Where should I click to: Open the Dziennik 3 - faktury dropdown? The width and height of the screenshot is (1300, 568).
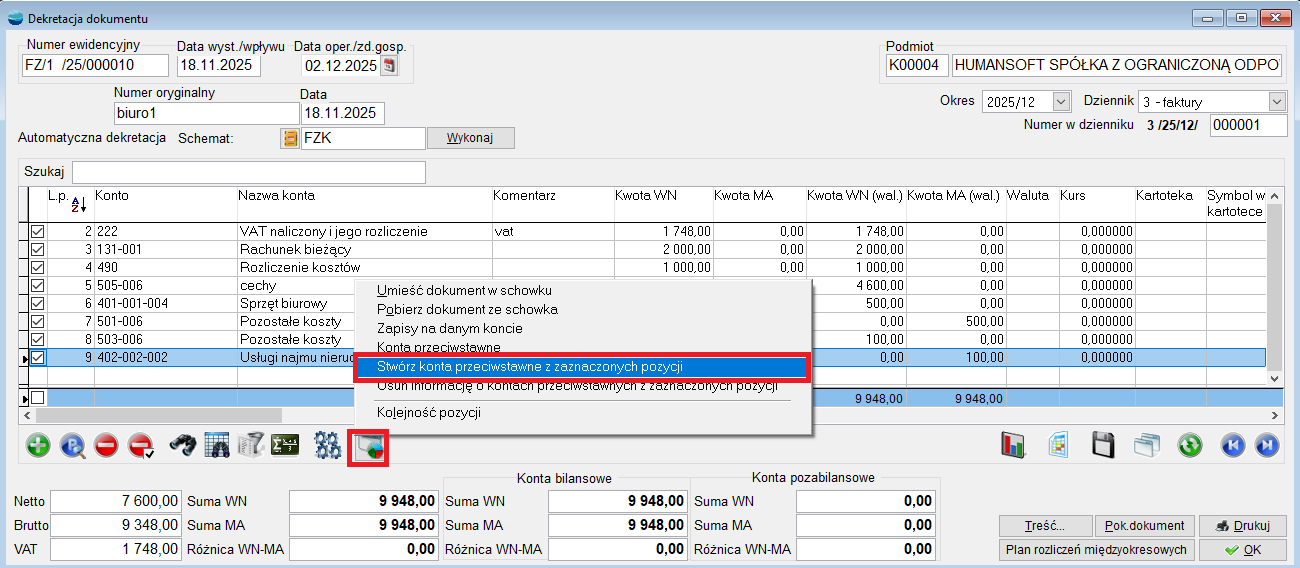click(x=1276, y=102)
